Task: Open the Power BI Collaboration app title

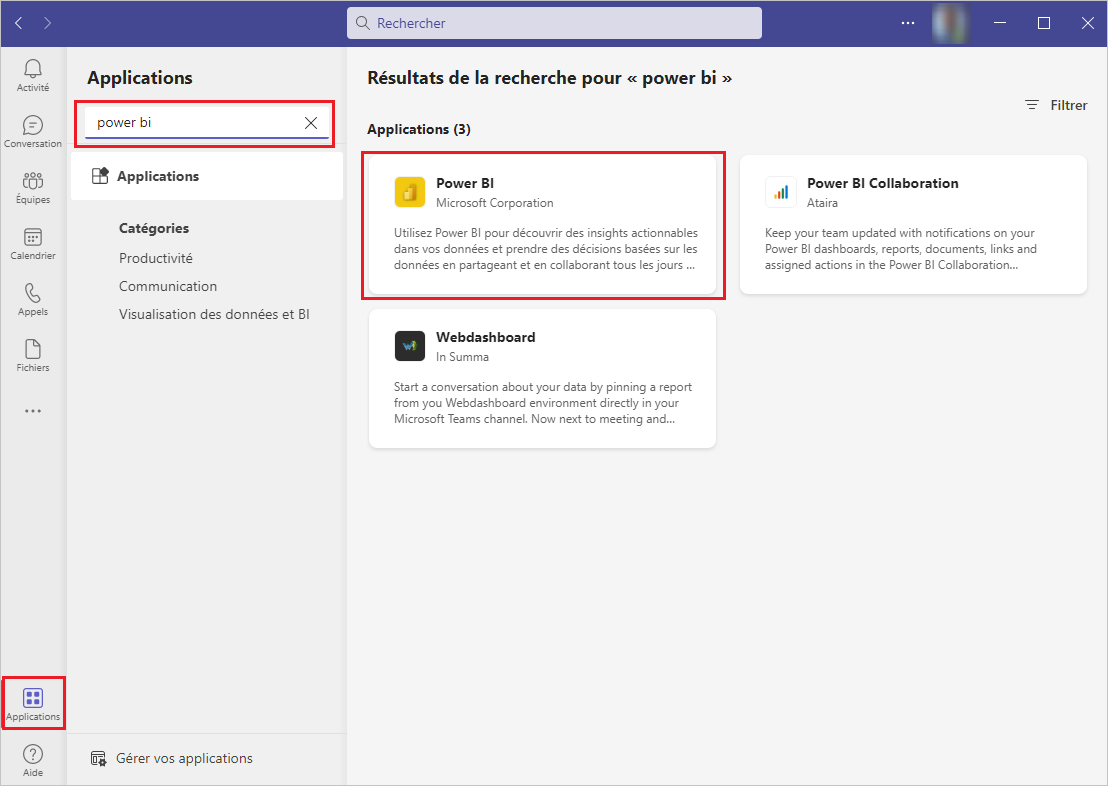Action: [x=883, y=183]
